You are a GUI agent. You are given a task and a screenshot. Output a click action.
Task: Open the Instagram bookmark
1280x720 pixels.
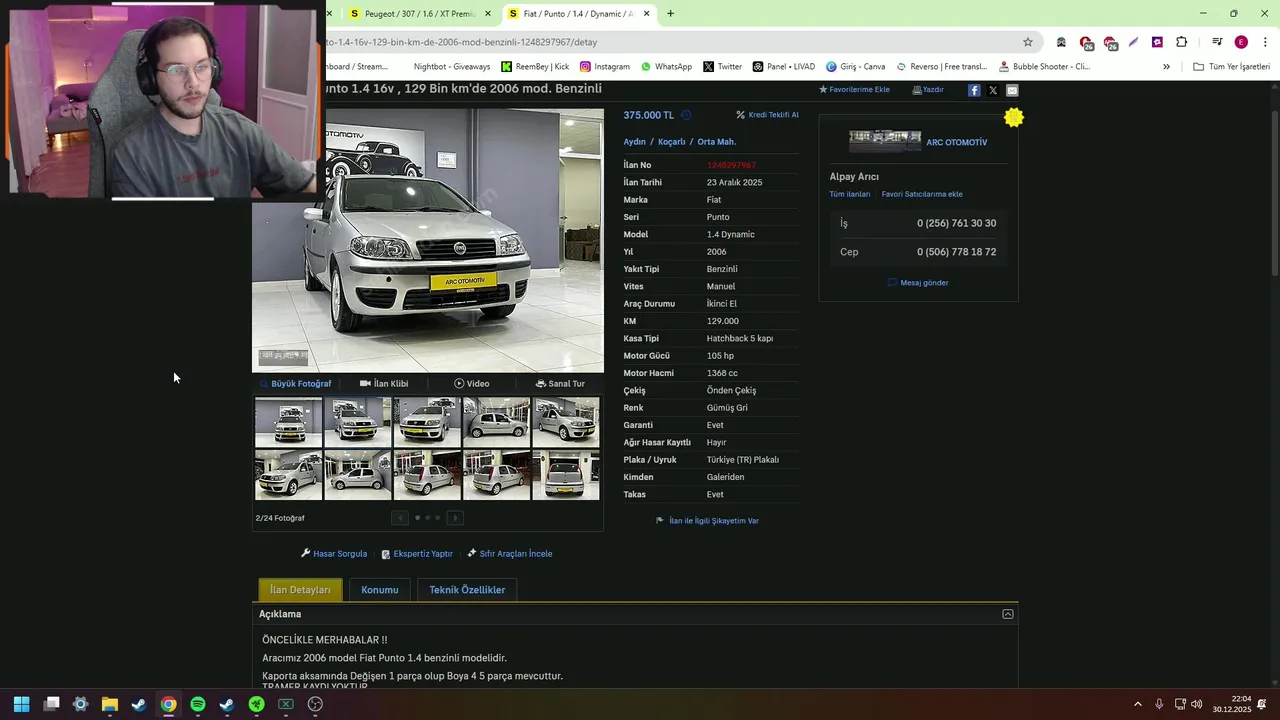click(605, 66)
